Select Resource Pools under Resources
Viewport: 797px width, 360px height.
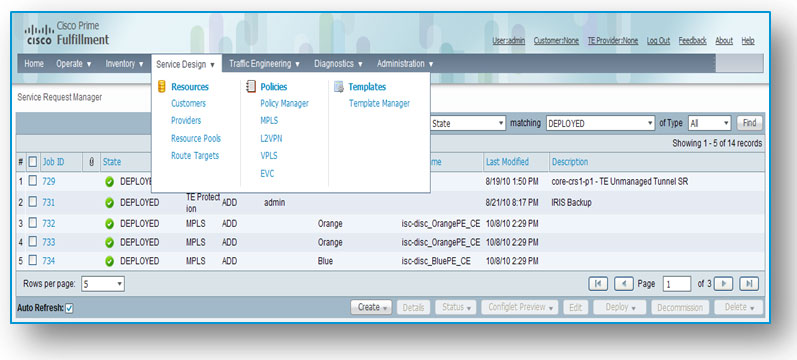[196, 138]
